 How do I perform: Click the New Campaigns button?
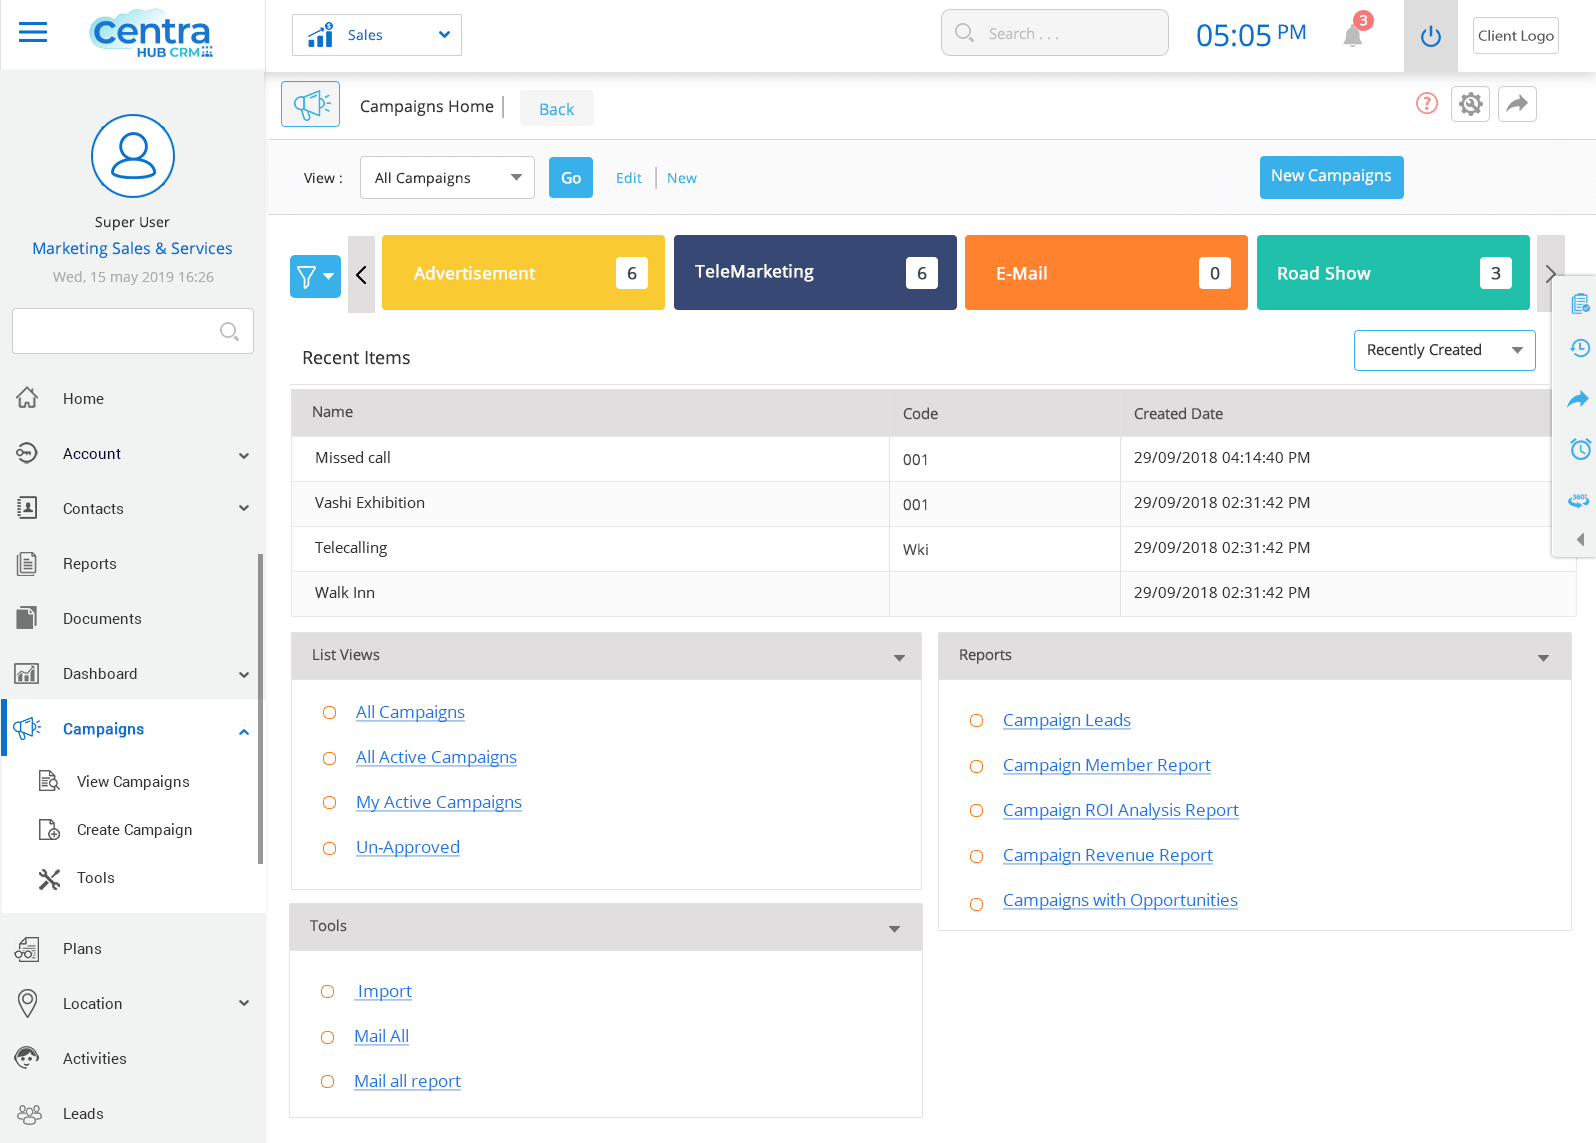pos(1330,177)
